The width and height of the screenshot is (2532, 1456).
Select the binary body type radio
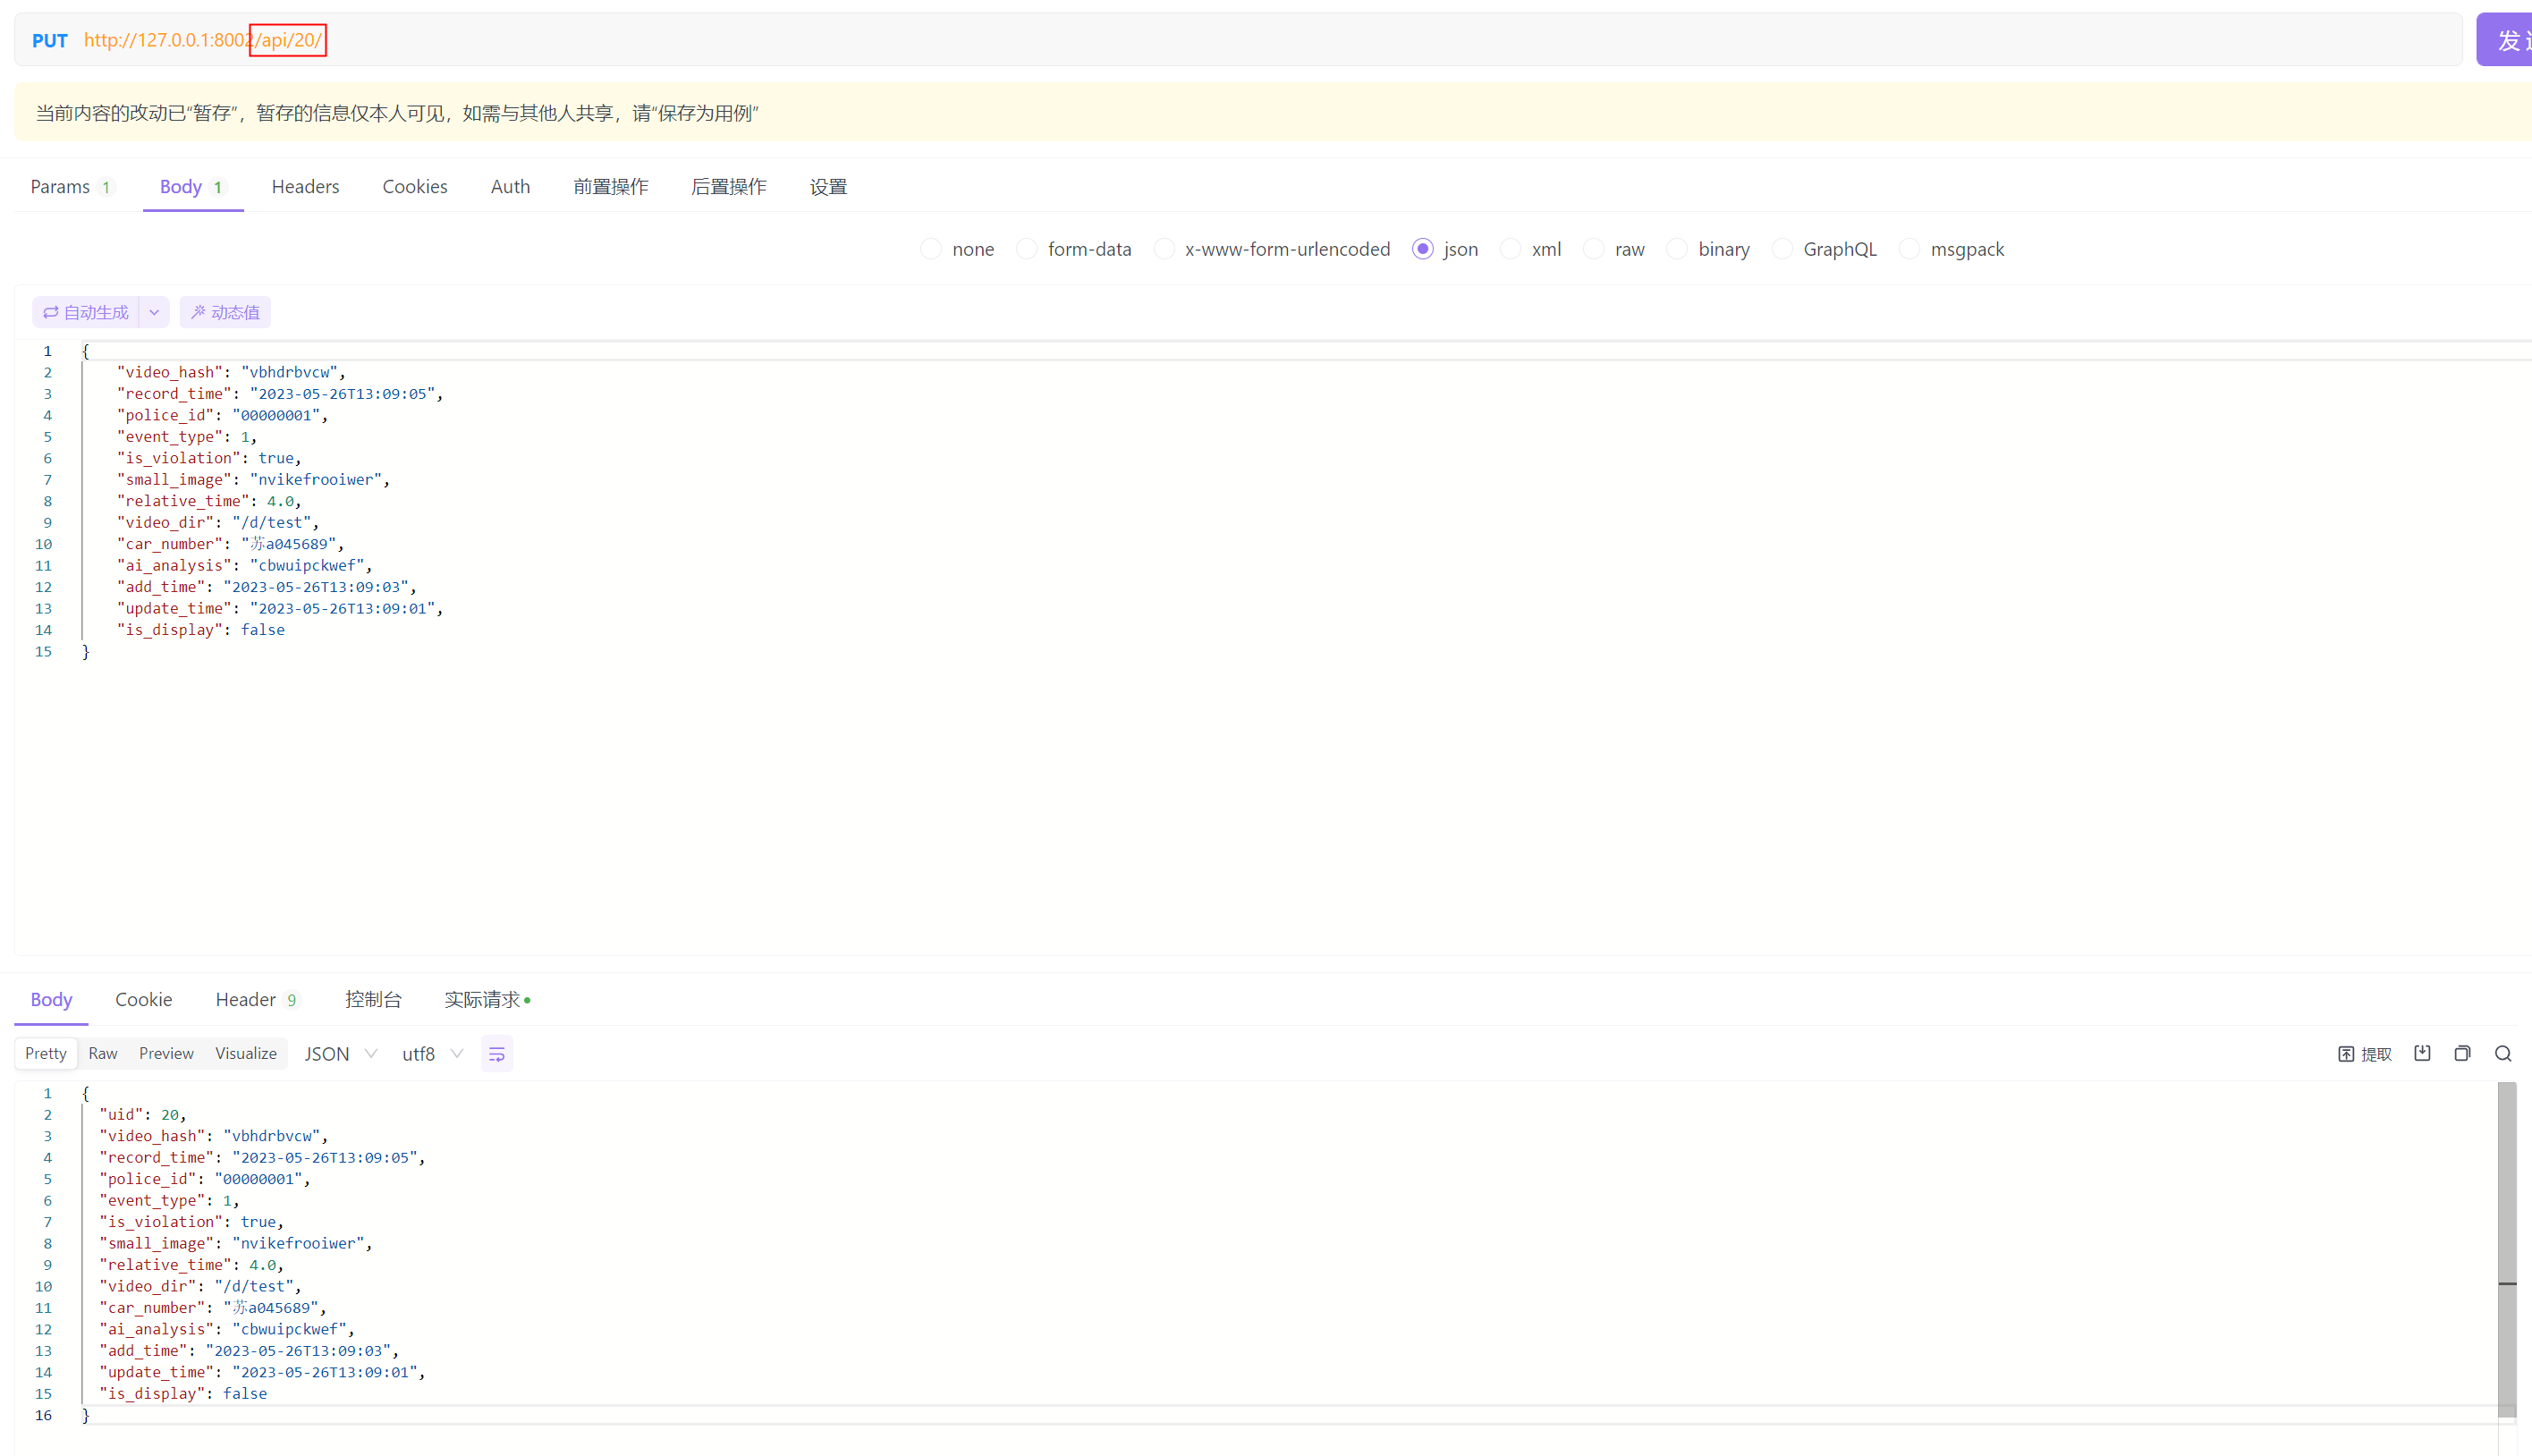pyautogui.click(x=1677, y=249)
